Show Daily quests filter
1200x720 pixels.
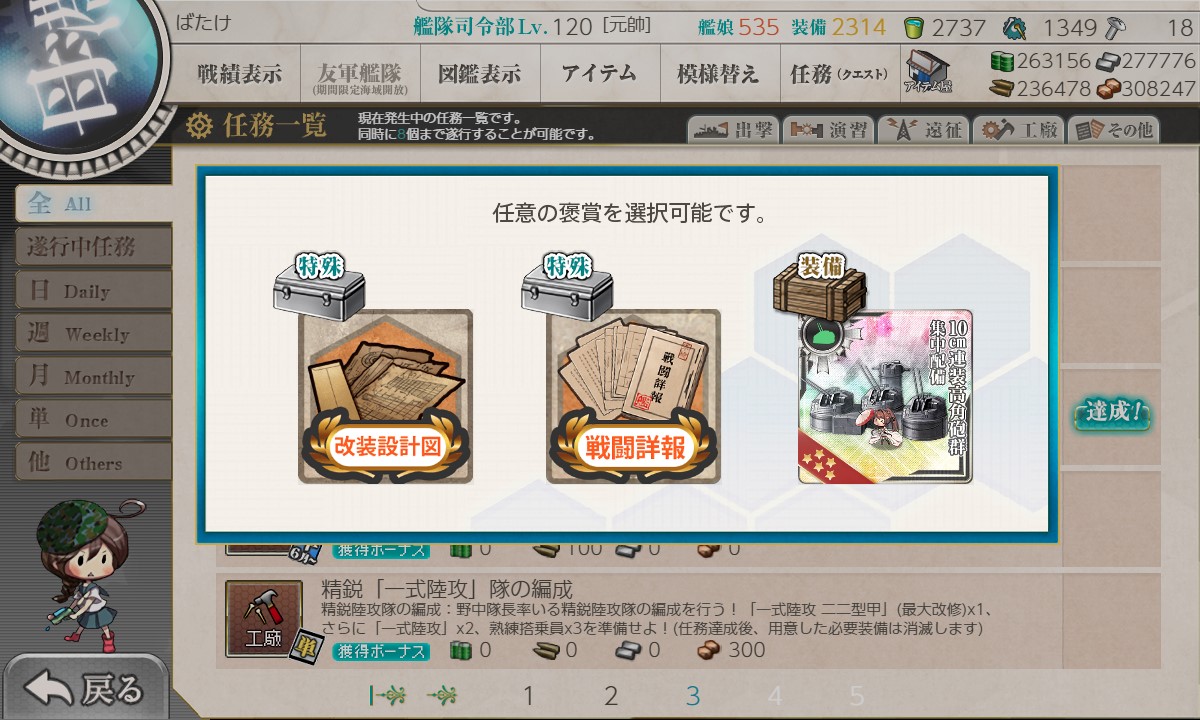point(93,290)
